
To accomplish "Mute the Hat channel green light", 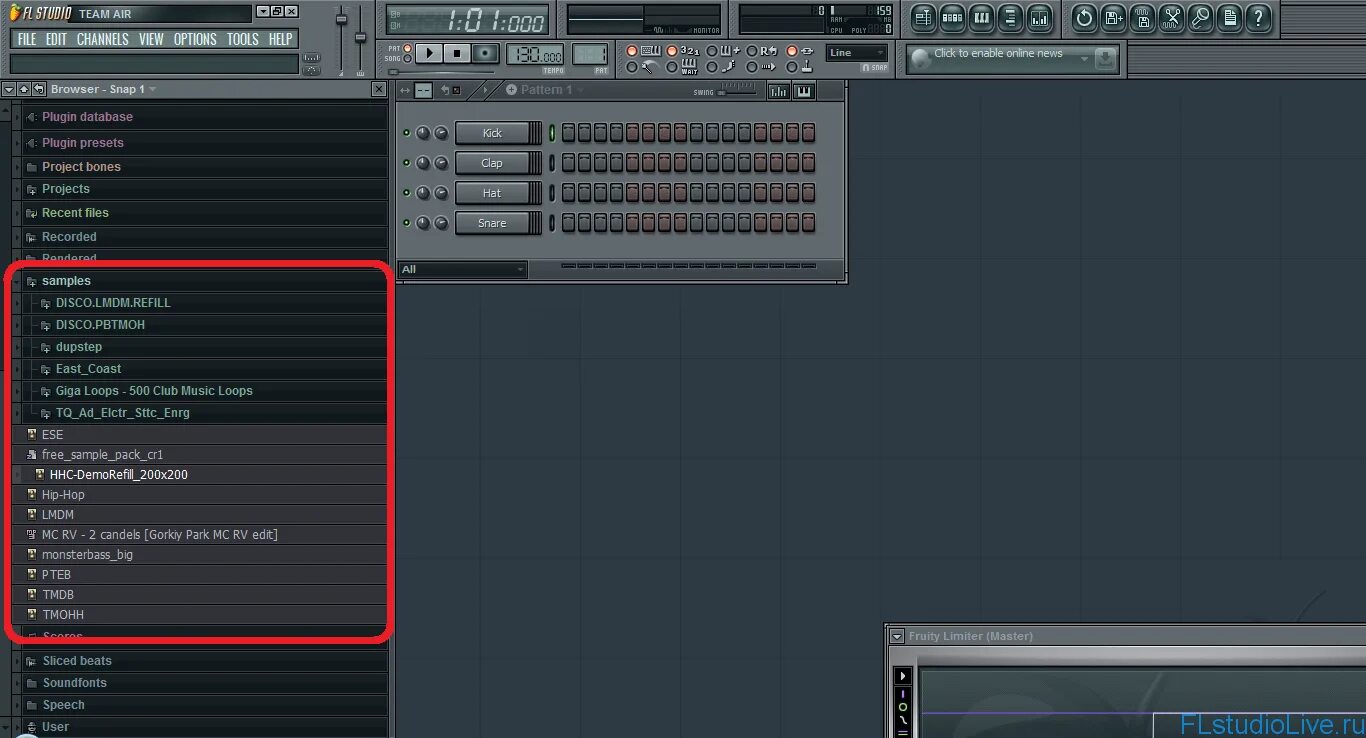I will click(x=407, y=193).
